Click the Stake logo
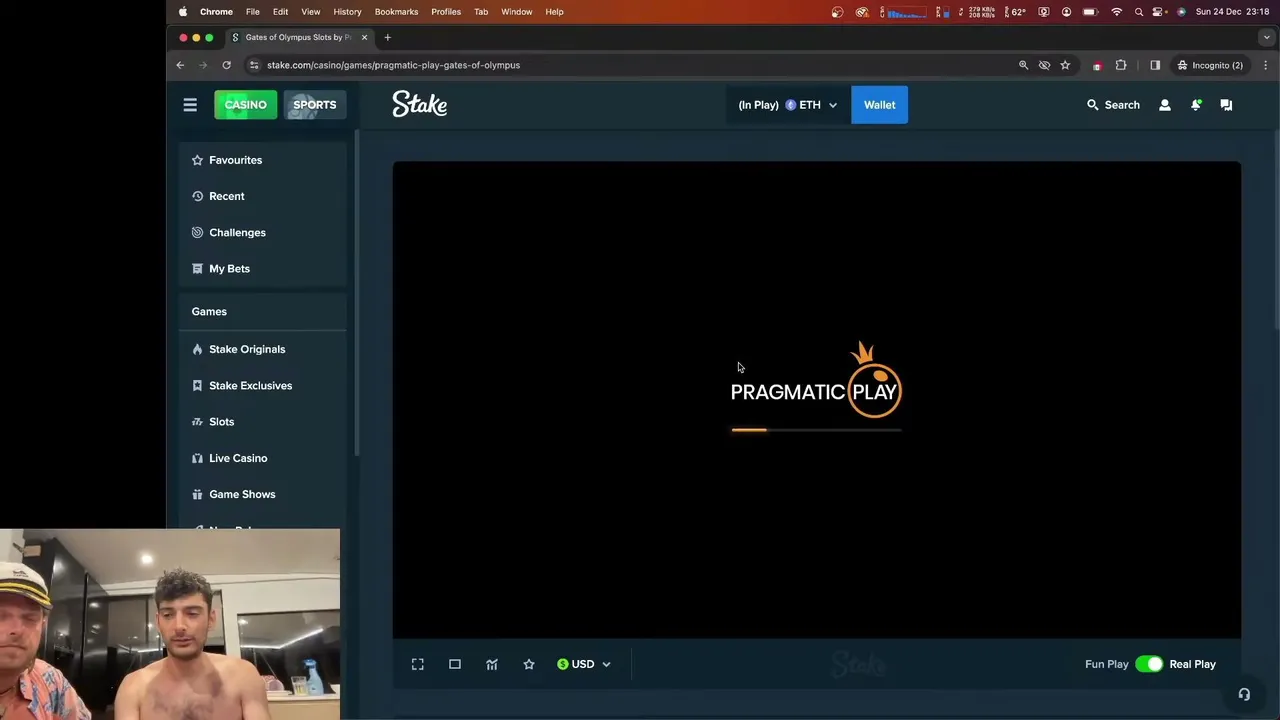The height and width of the screenshot is (720, 1280). point(419,104)
